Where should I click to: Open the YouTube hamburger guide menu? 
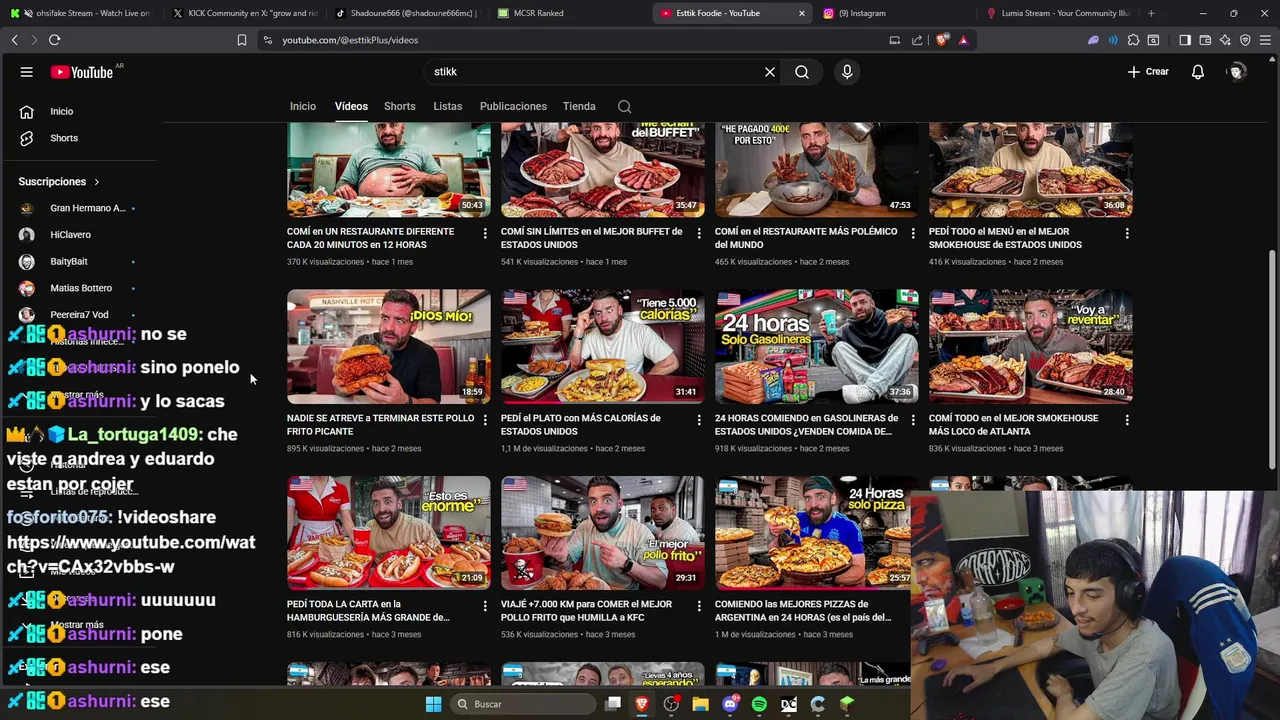(27, 72)
